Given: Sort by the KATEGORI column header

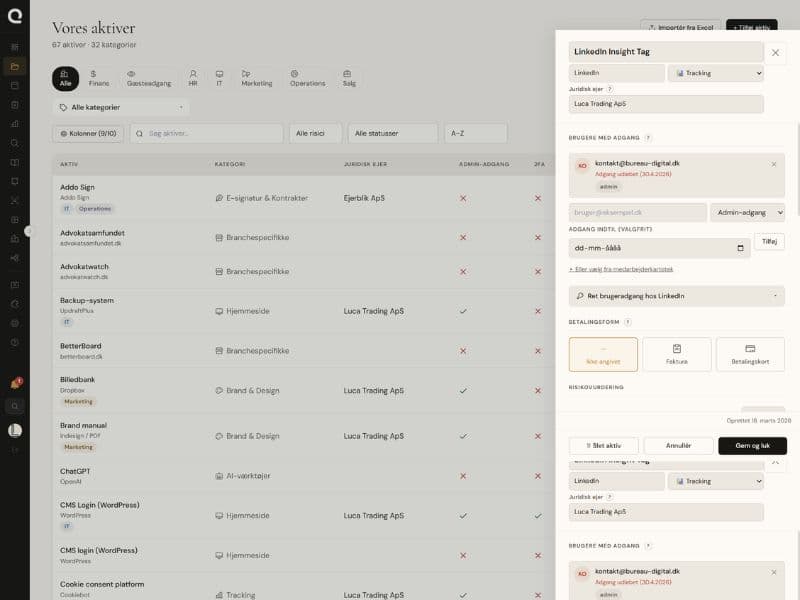Looking at the screenshot, I should click(x=230, y=164).
